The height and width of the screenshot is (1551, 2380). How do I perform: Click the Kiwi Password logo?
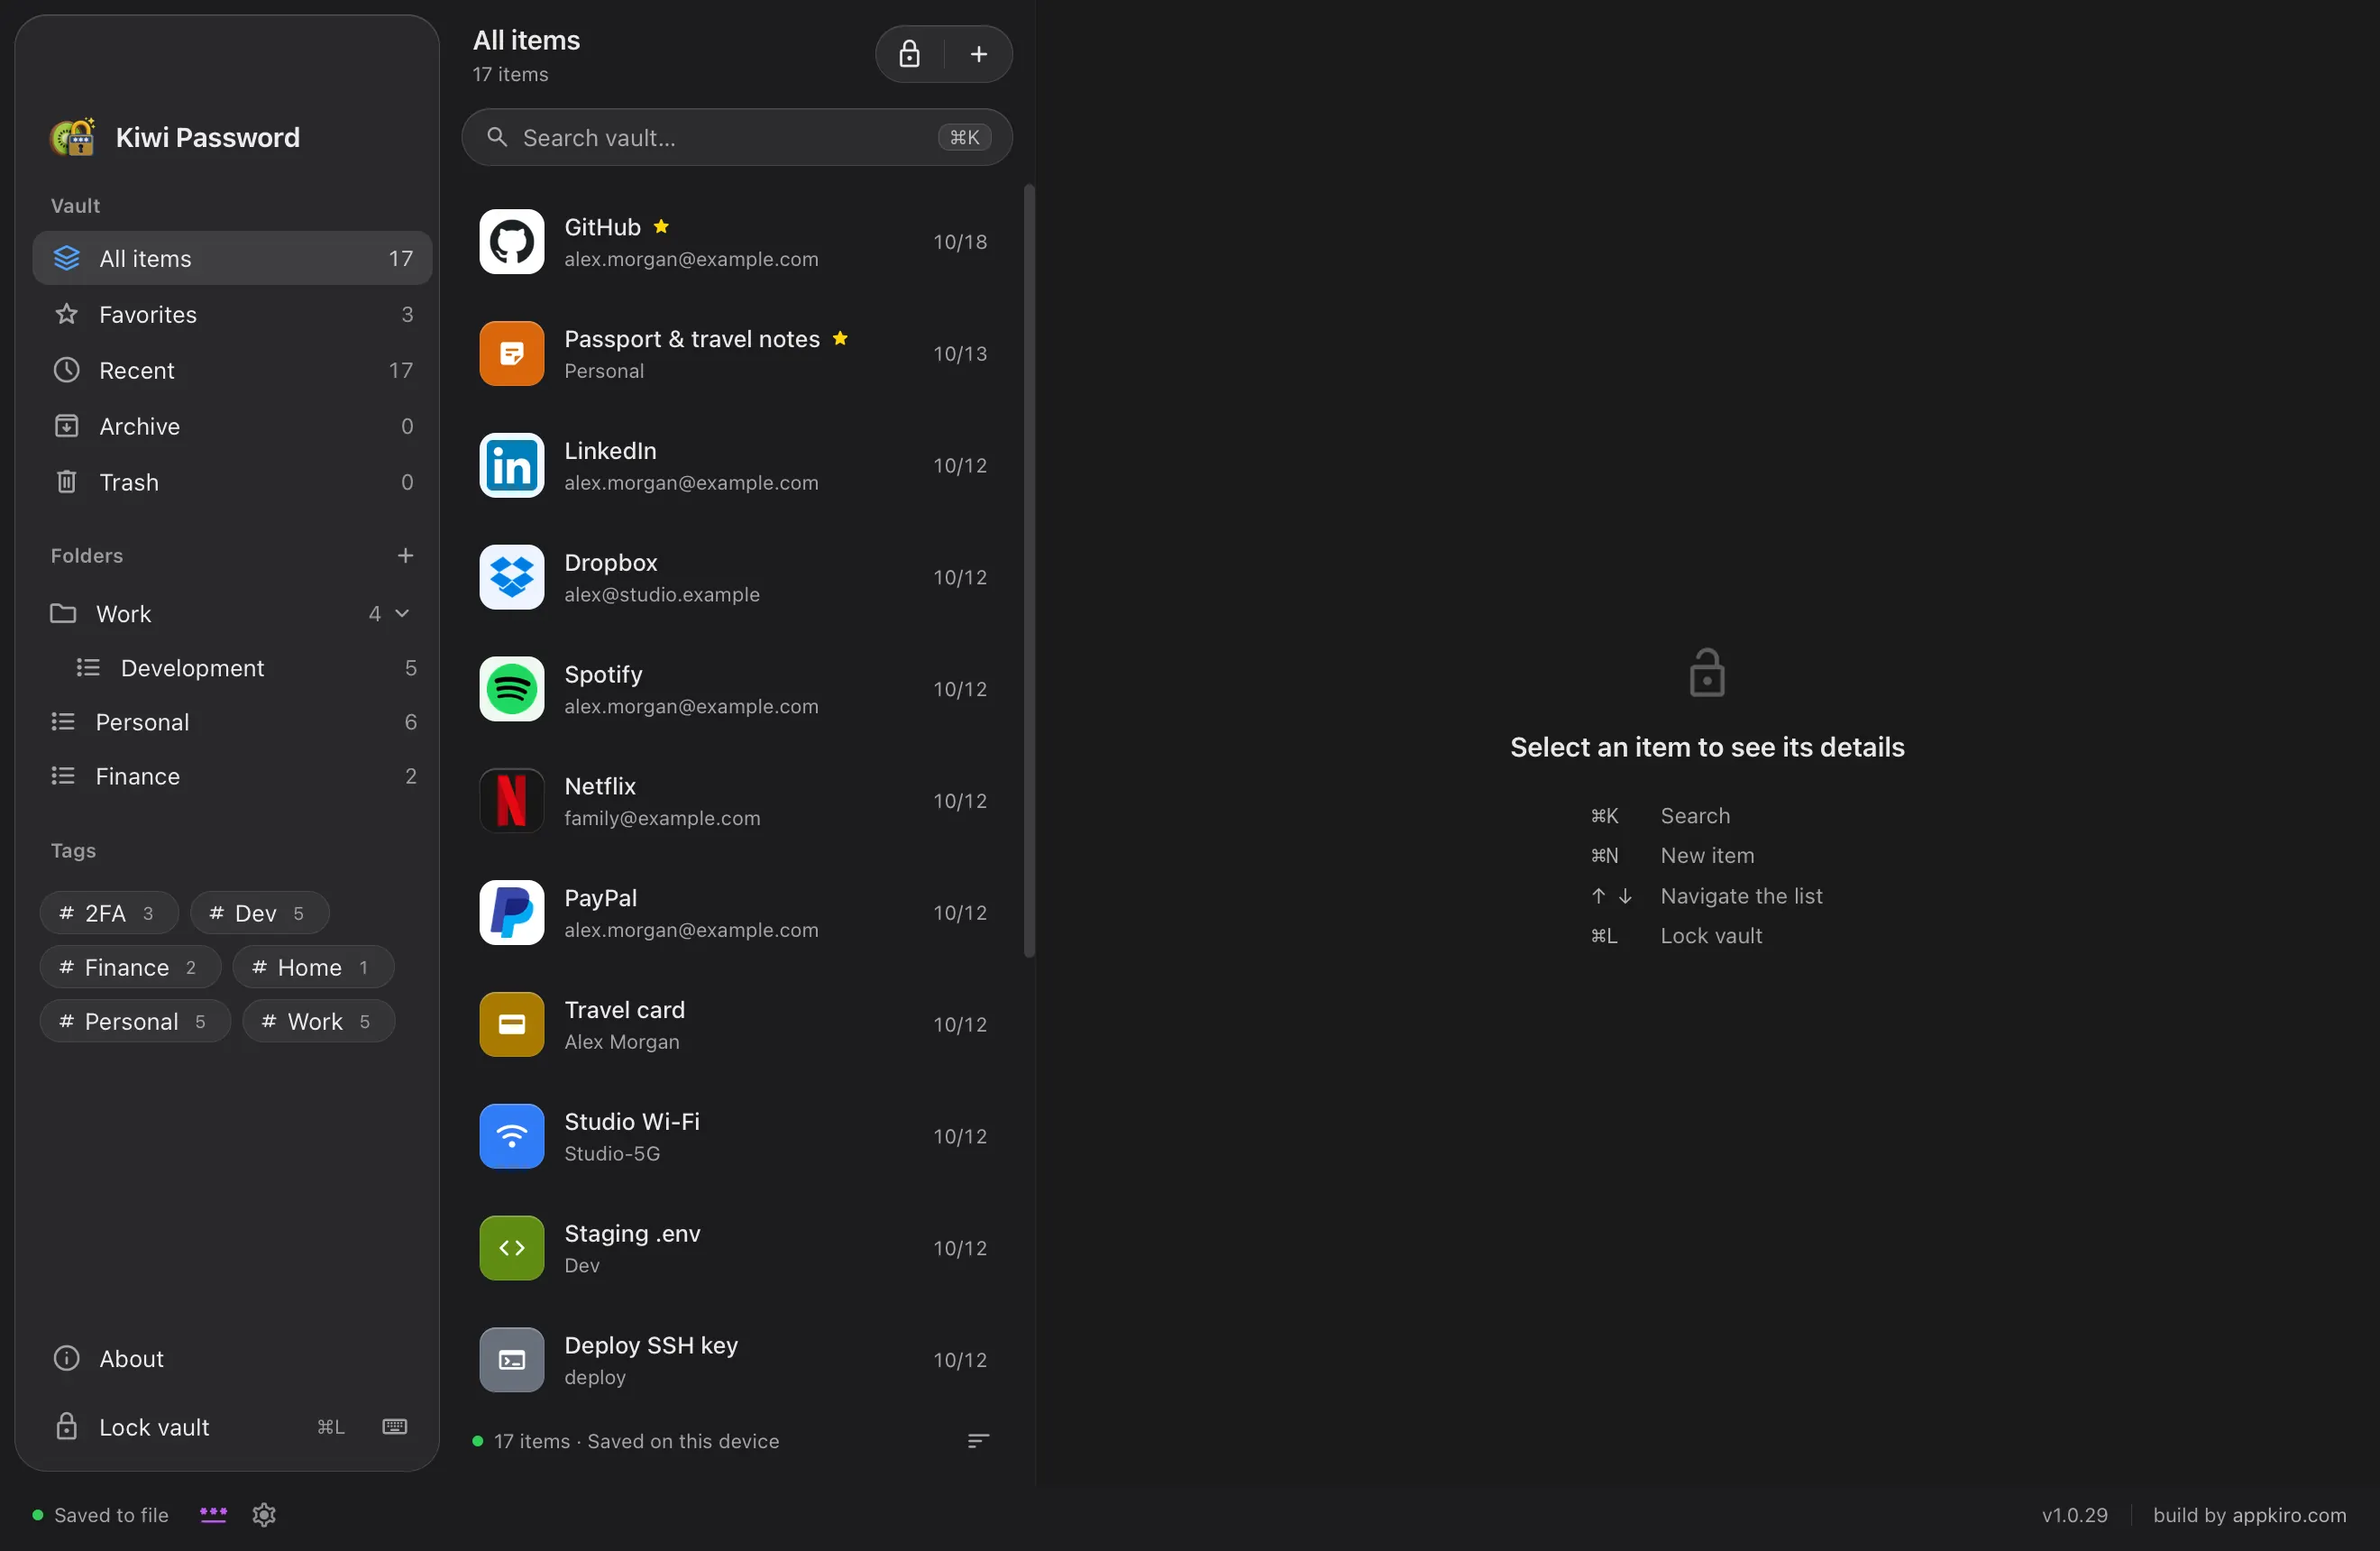pyautogui.click(x=73, y=137)
